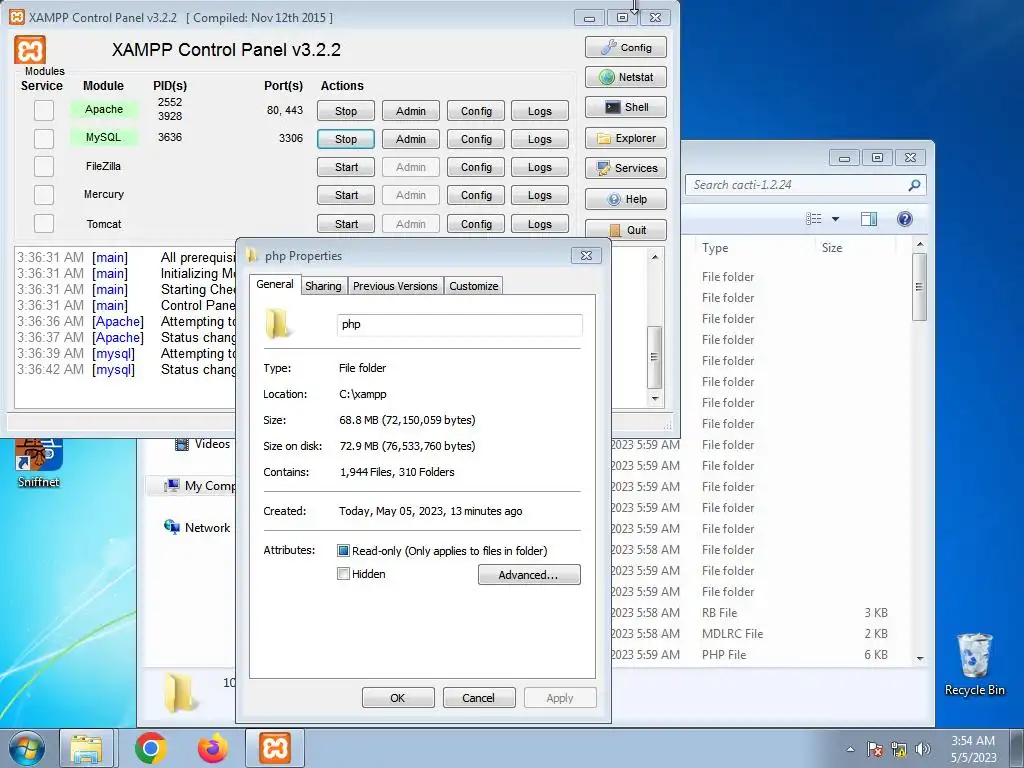Toggle the FileZilla service checkbox

(44, 167)
